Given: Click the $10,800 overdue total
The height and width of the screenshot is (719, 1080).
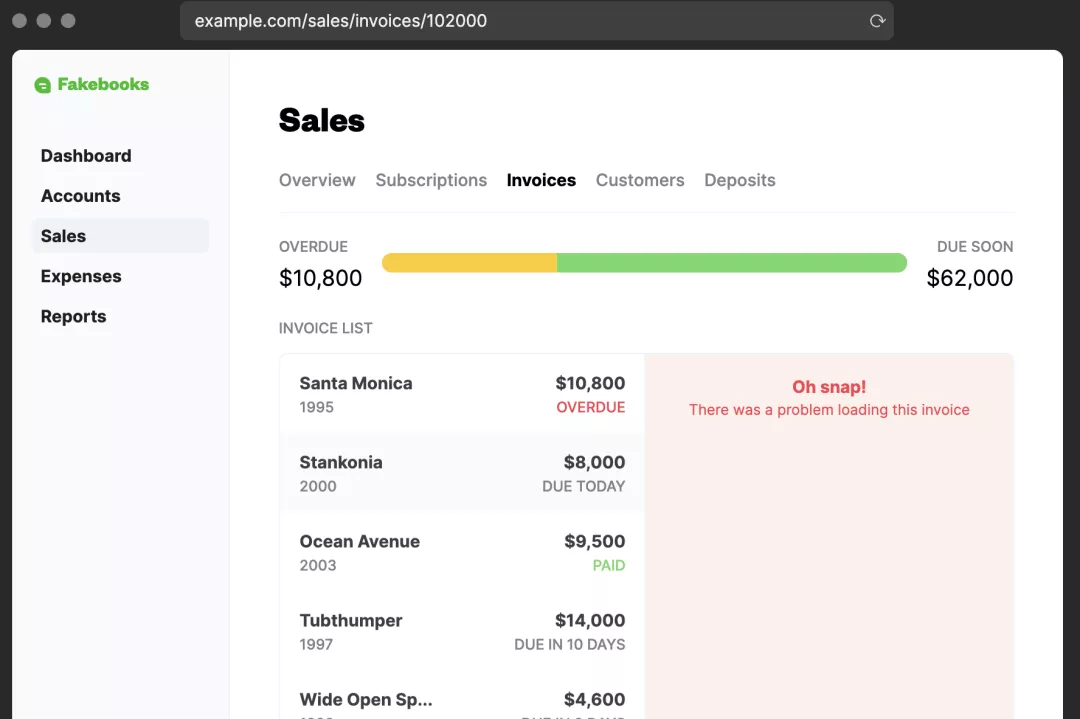Looking at the screenshot, I should pos(320,278).
